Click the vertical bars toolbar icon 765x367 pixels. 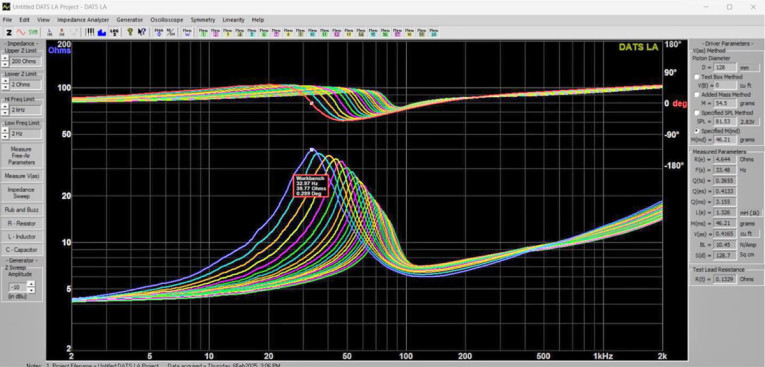(x=90, y=32)
